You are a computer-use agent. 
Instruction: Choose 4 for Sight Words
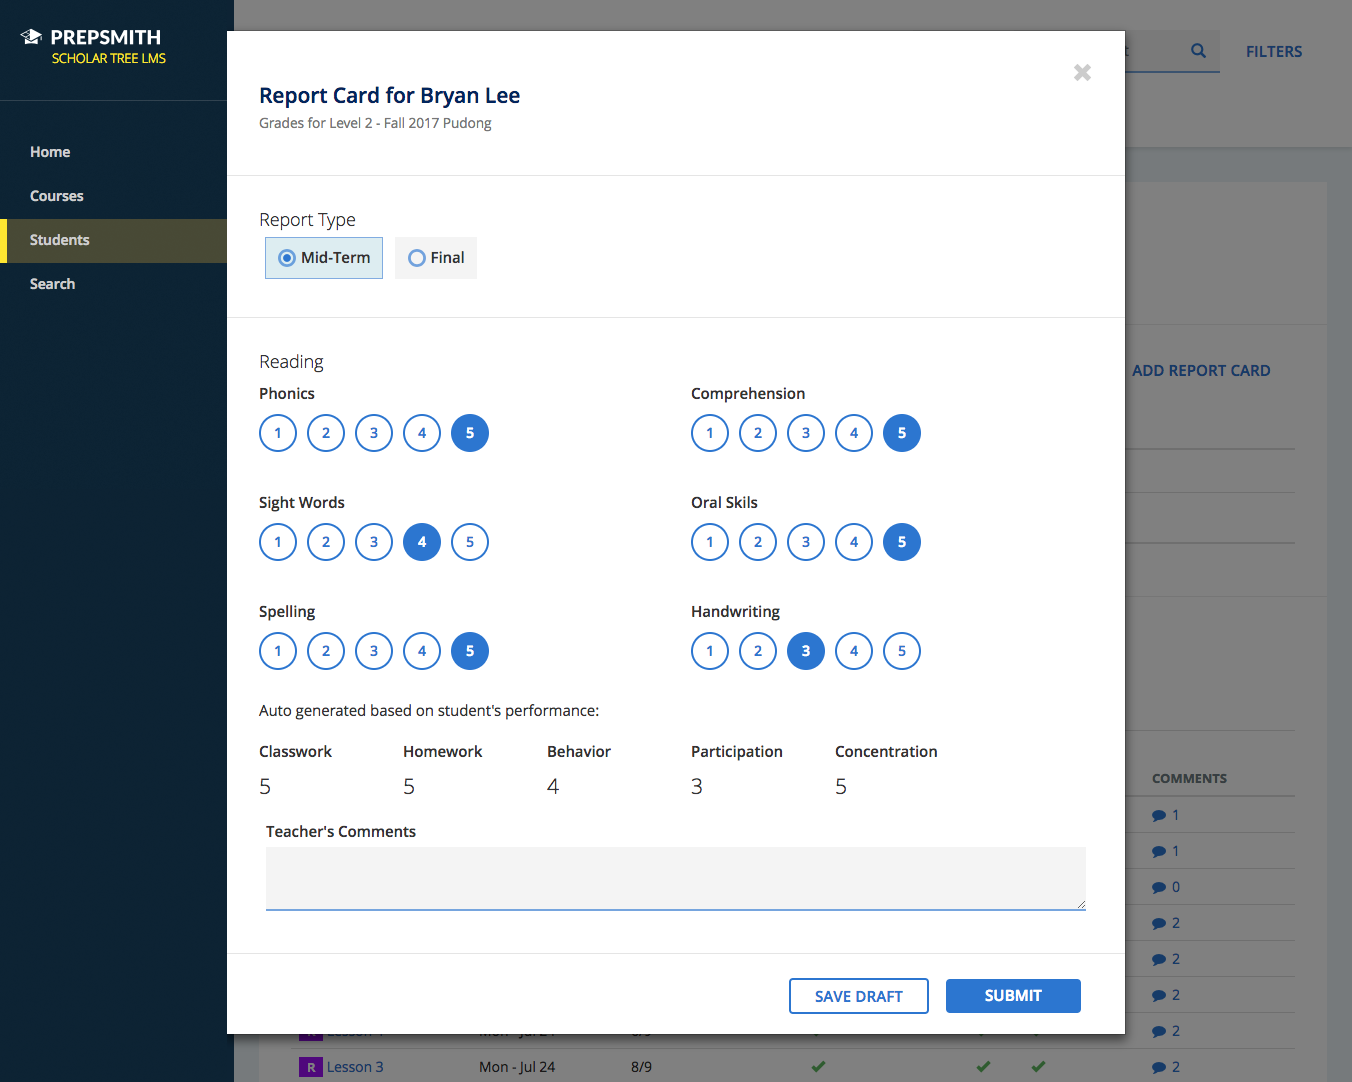click(422, 542)
